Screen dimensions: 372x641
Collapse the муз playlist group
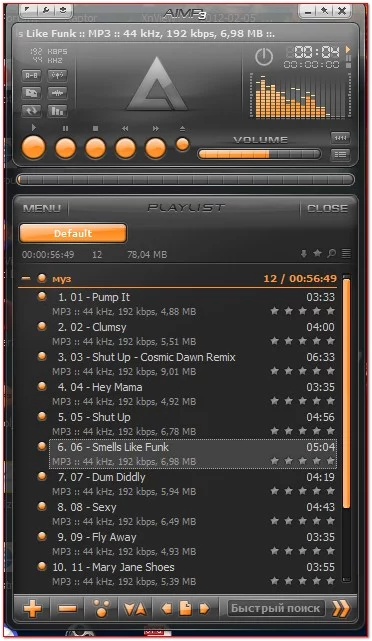tap(26, 278)
